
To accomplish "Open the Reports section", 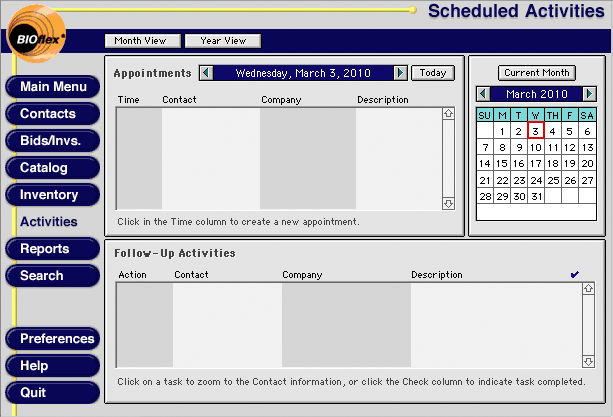I will click(x=53, y=249).
